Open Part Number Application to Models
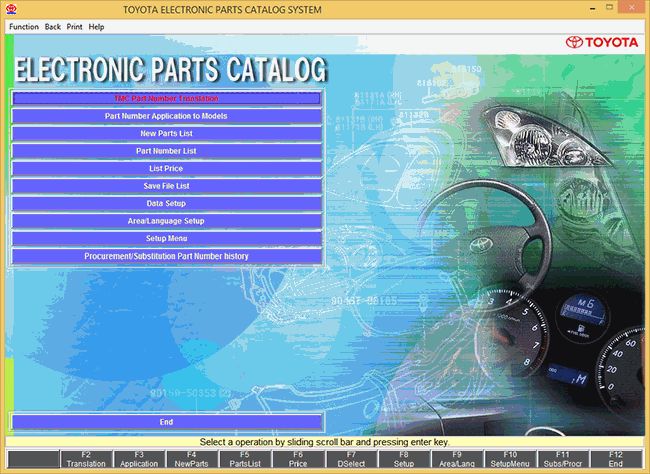The height and width of the screenshot is (474, 650). click(x=166, y=116)
